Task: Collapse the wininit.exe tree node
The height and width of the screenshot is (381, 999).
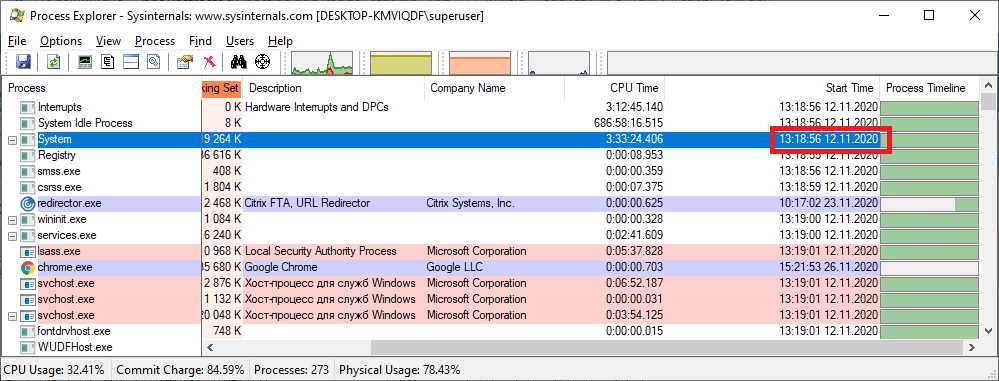Action: click(x=12, y=219)
